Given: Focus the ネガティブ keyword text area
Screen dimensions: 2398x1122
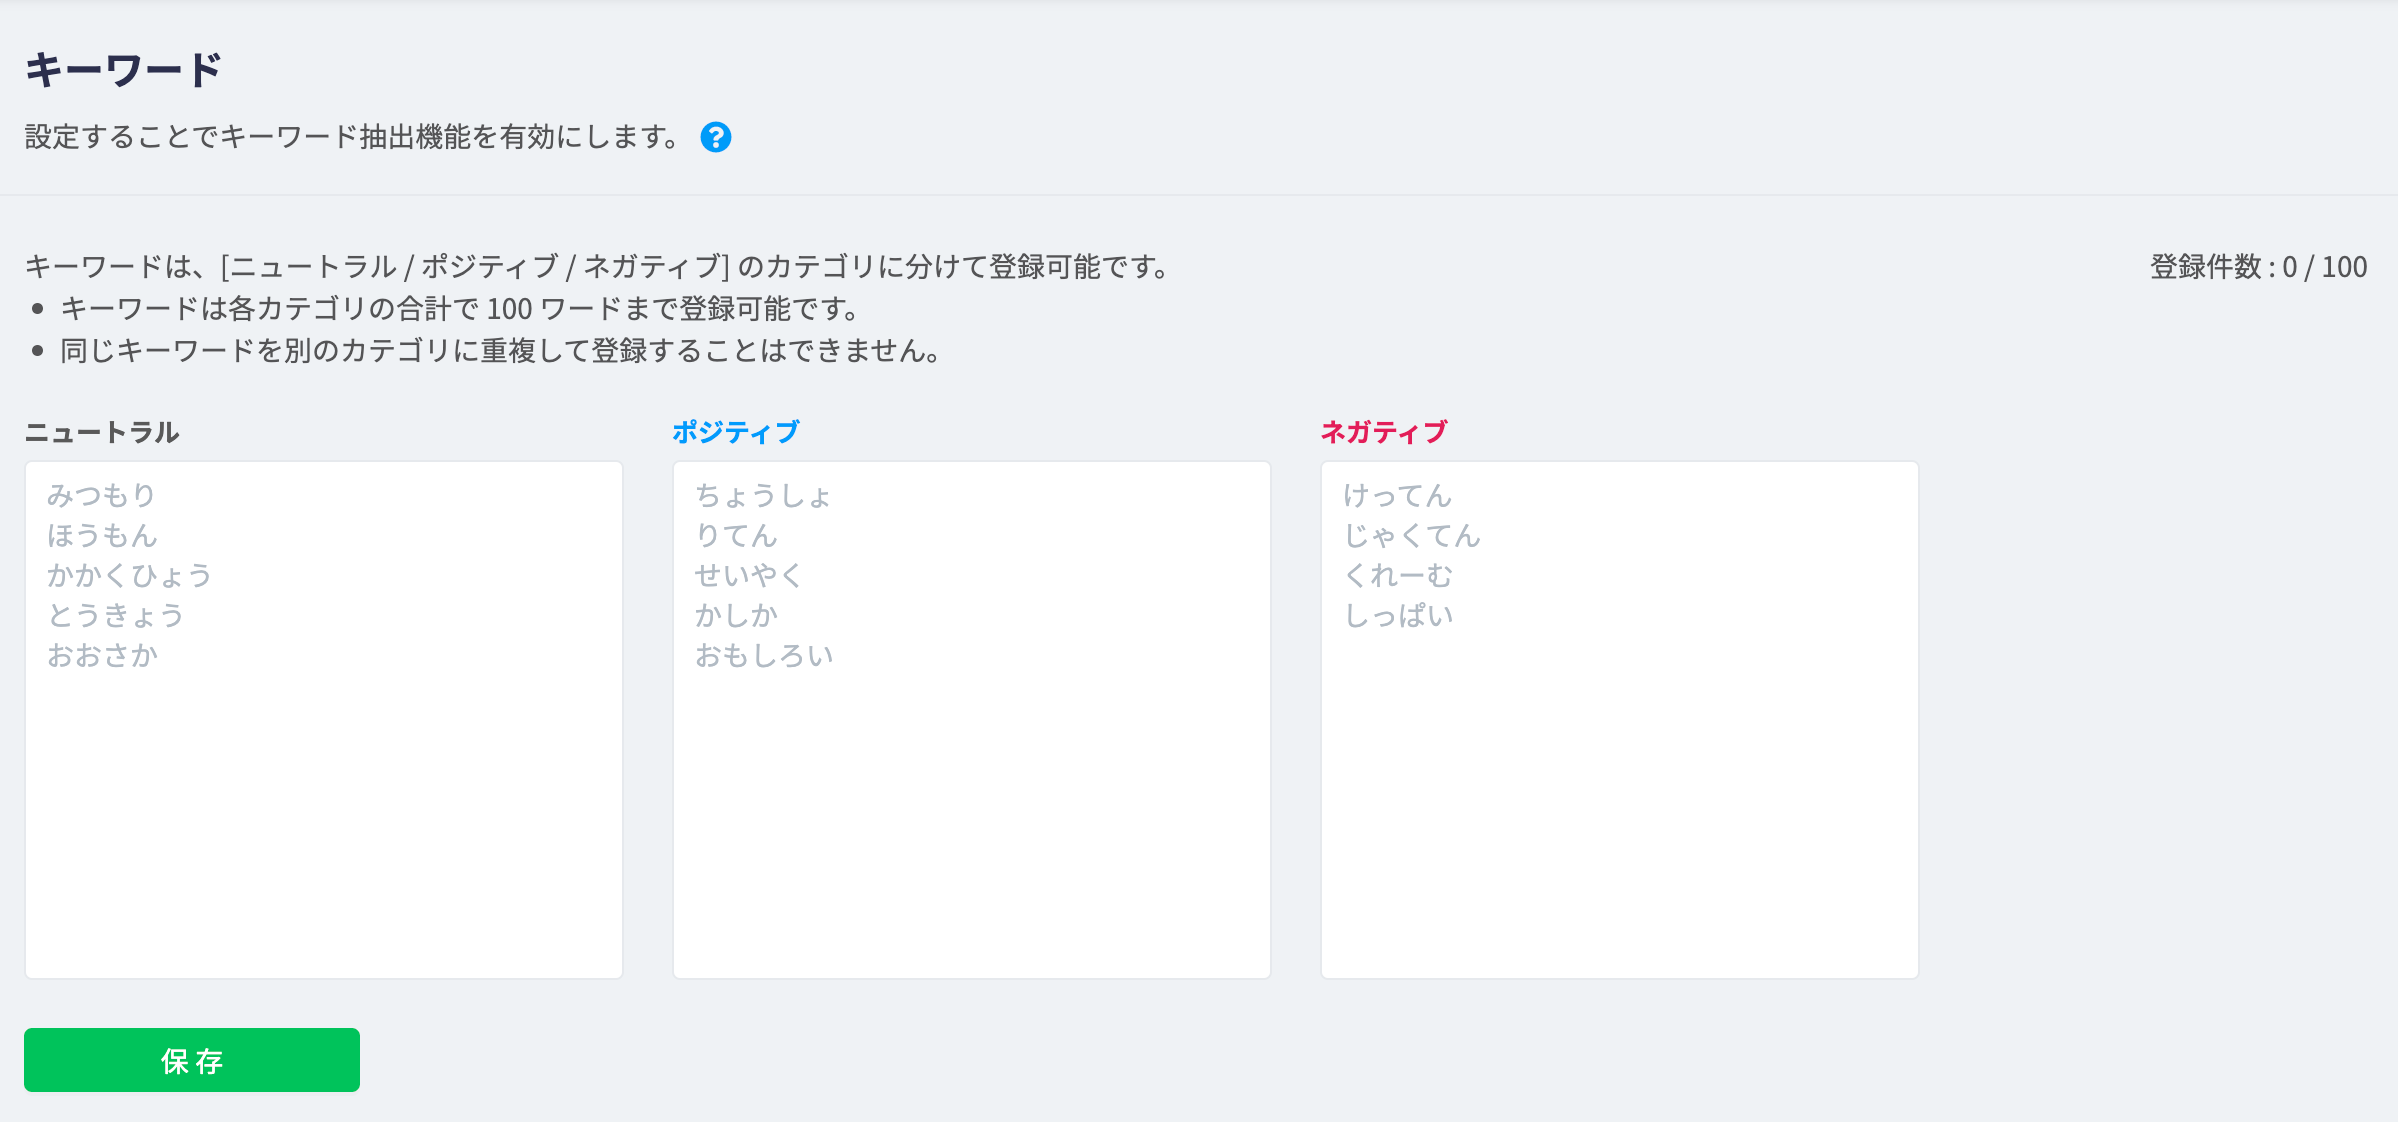Looking at the screenshot, I should coord(1620,720).
